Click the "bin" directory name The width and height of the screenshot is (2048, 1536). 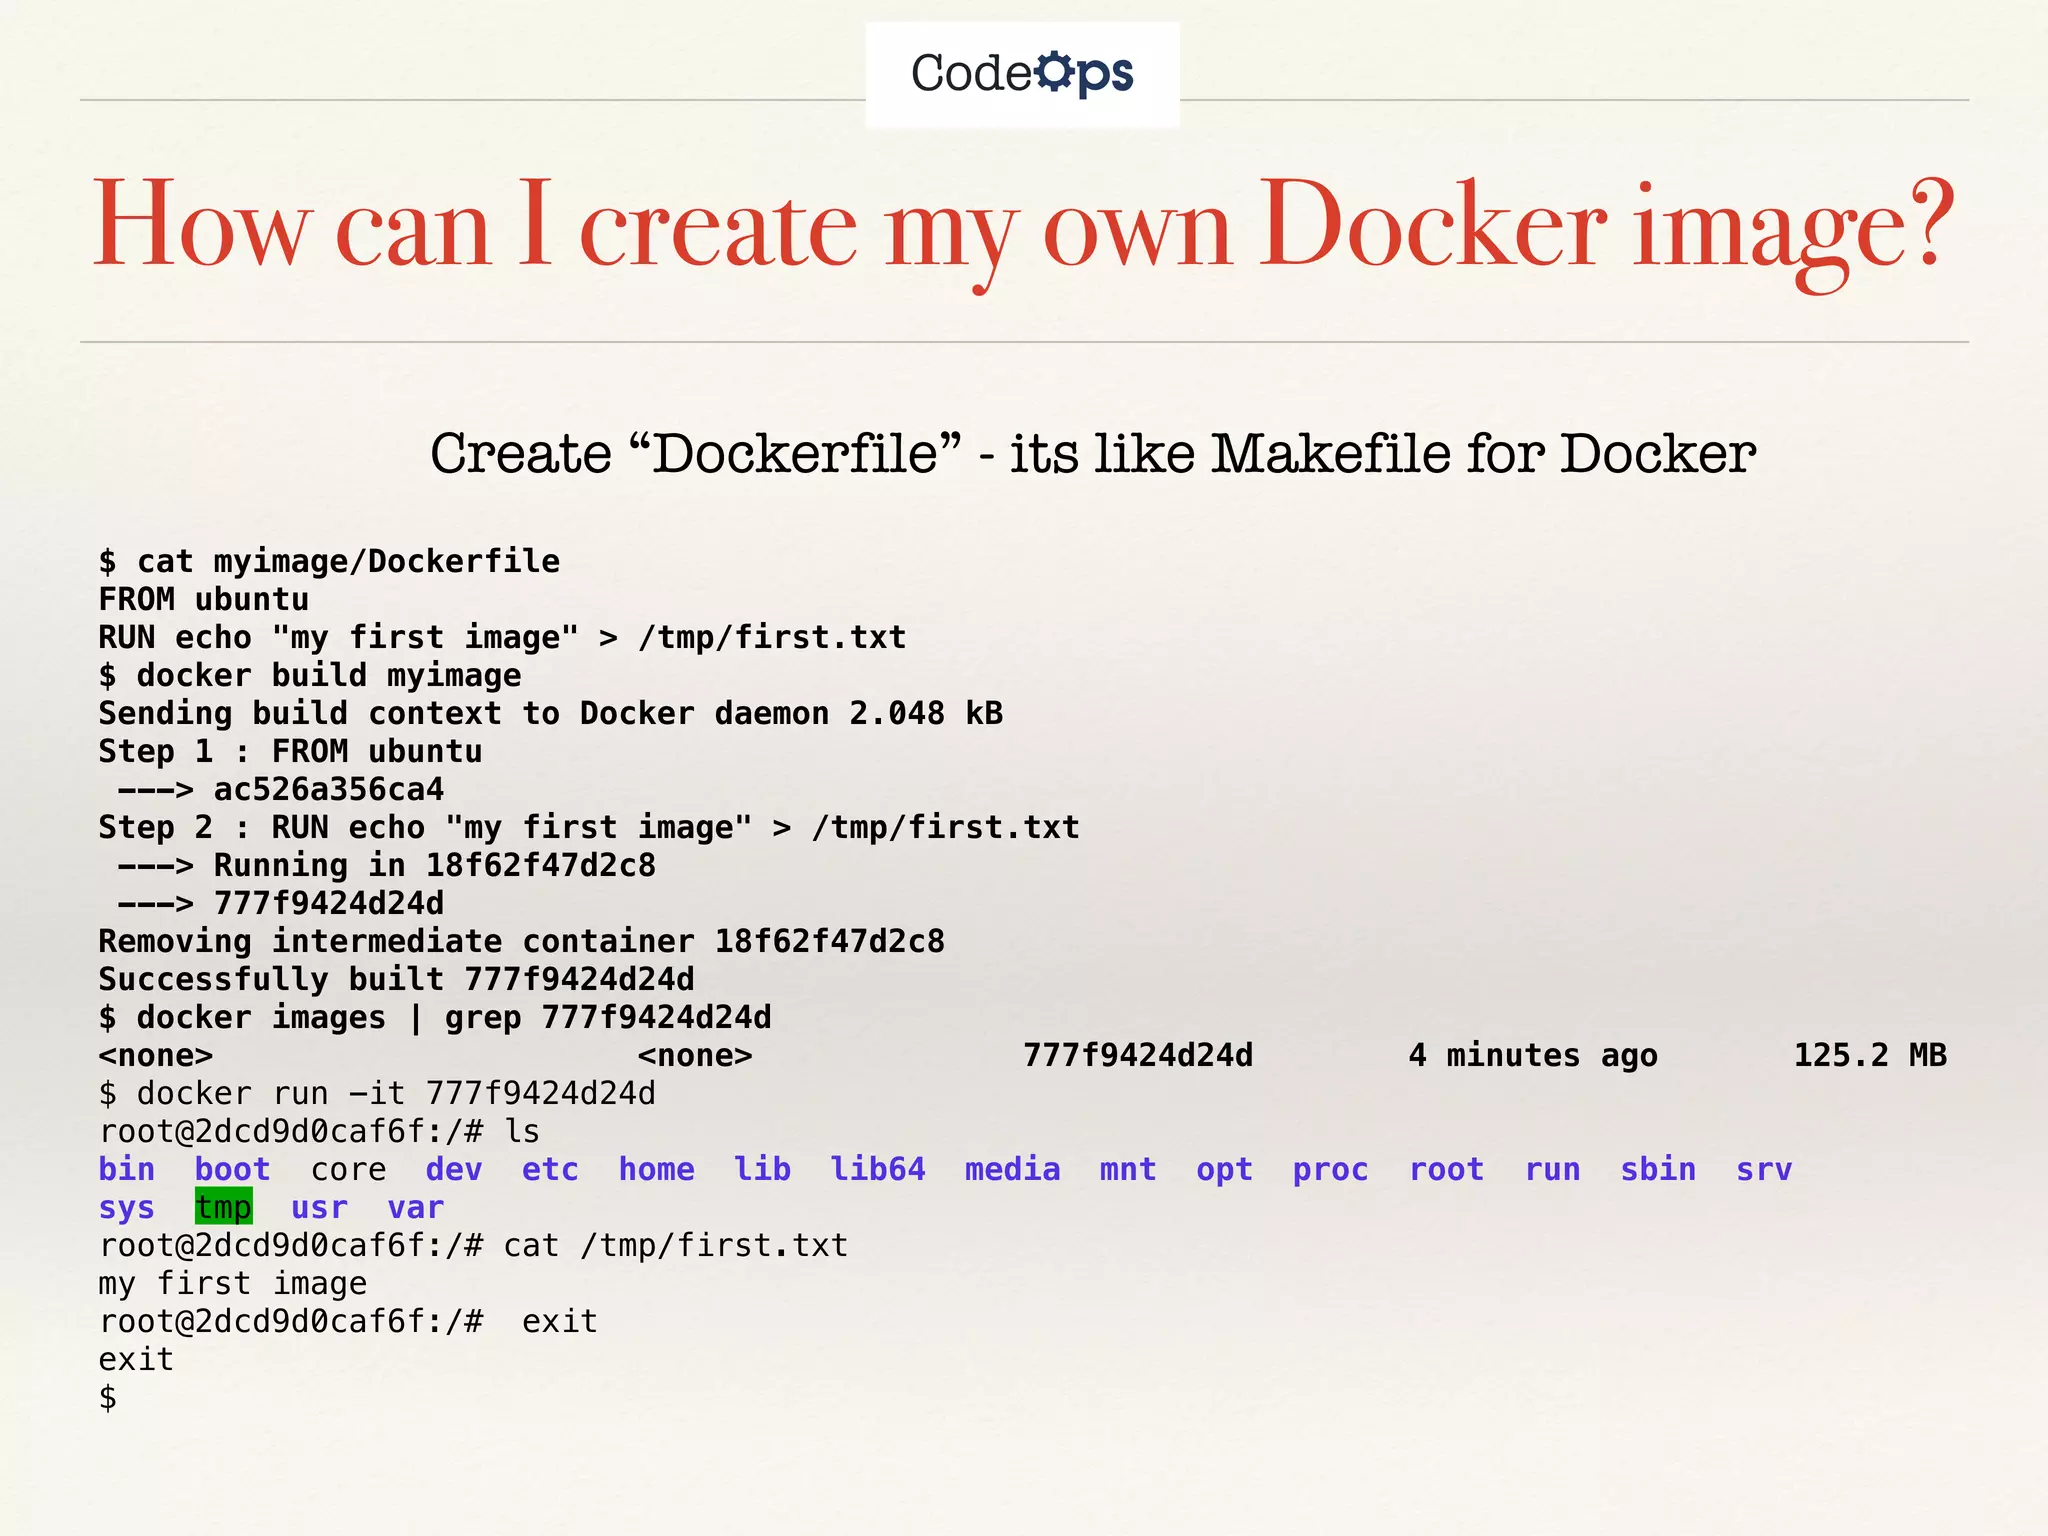coord(127,1170)
